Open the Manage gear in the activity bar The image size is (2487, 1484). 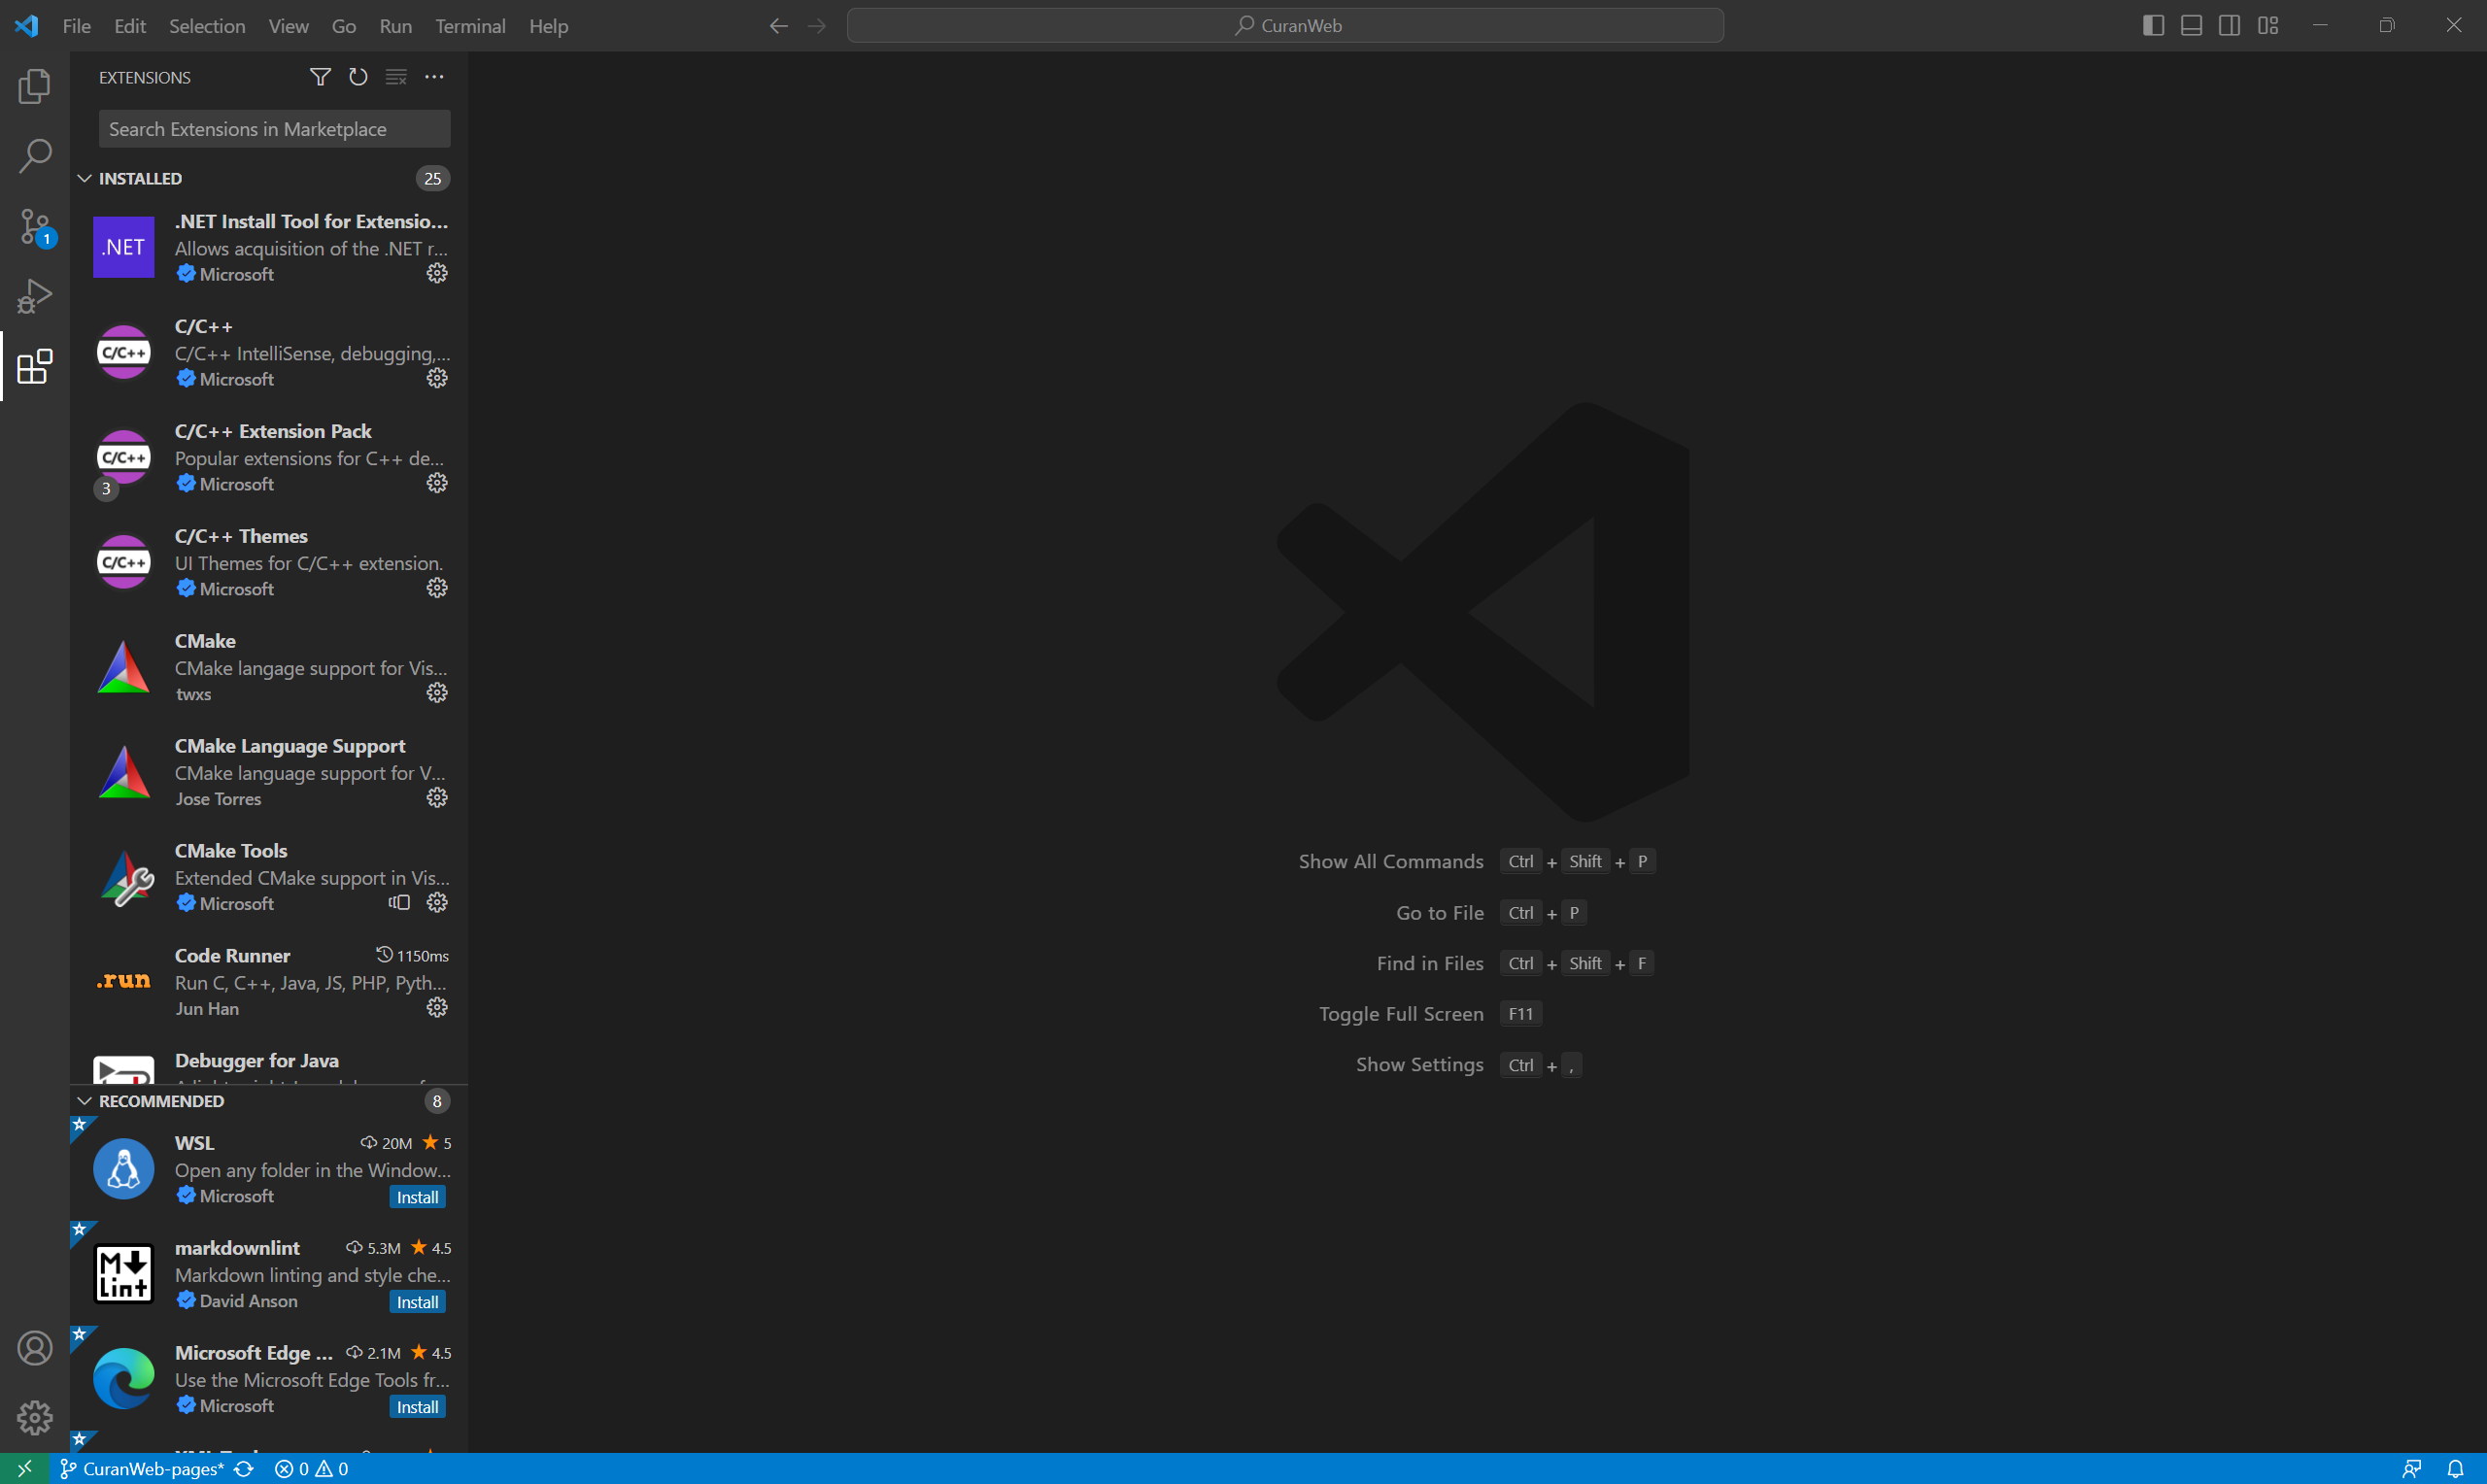tap(34, 1417)
